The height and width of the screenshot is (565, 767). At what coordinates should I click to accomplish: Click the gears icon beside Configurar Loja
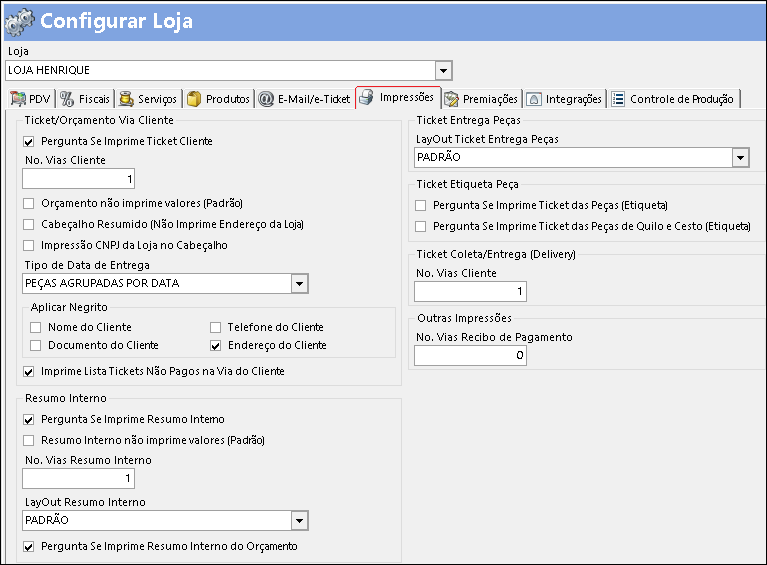tap(20, 22)
